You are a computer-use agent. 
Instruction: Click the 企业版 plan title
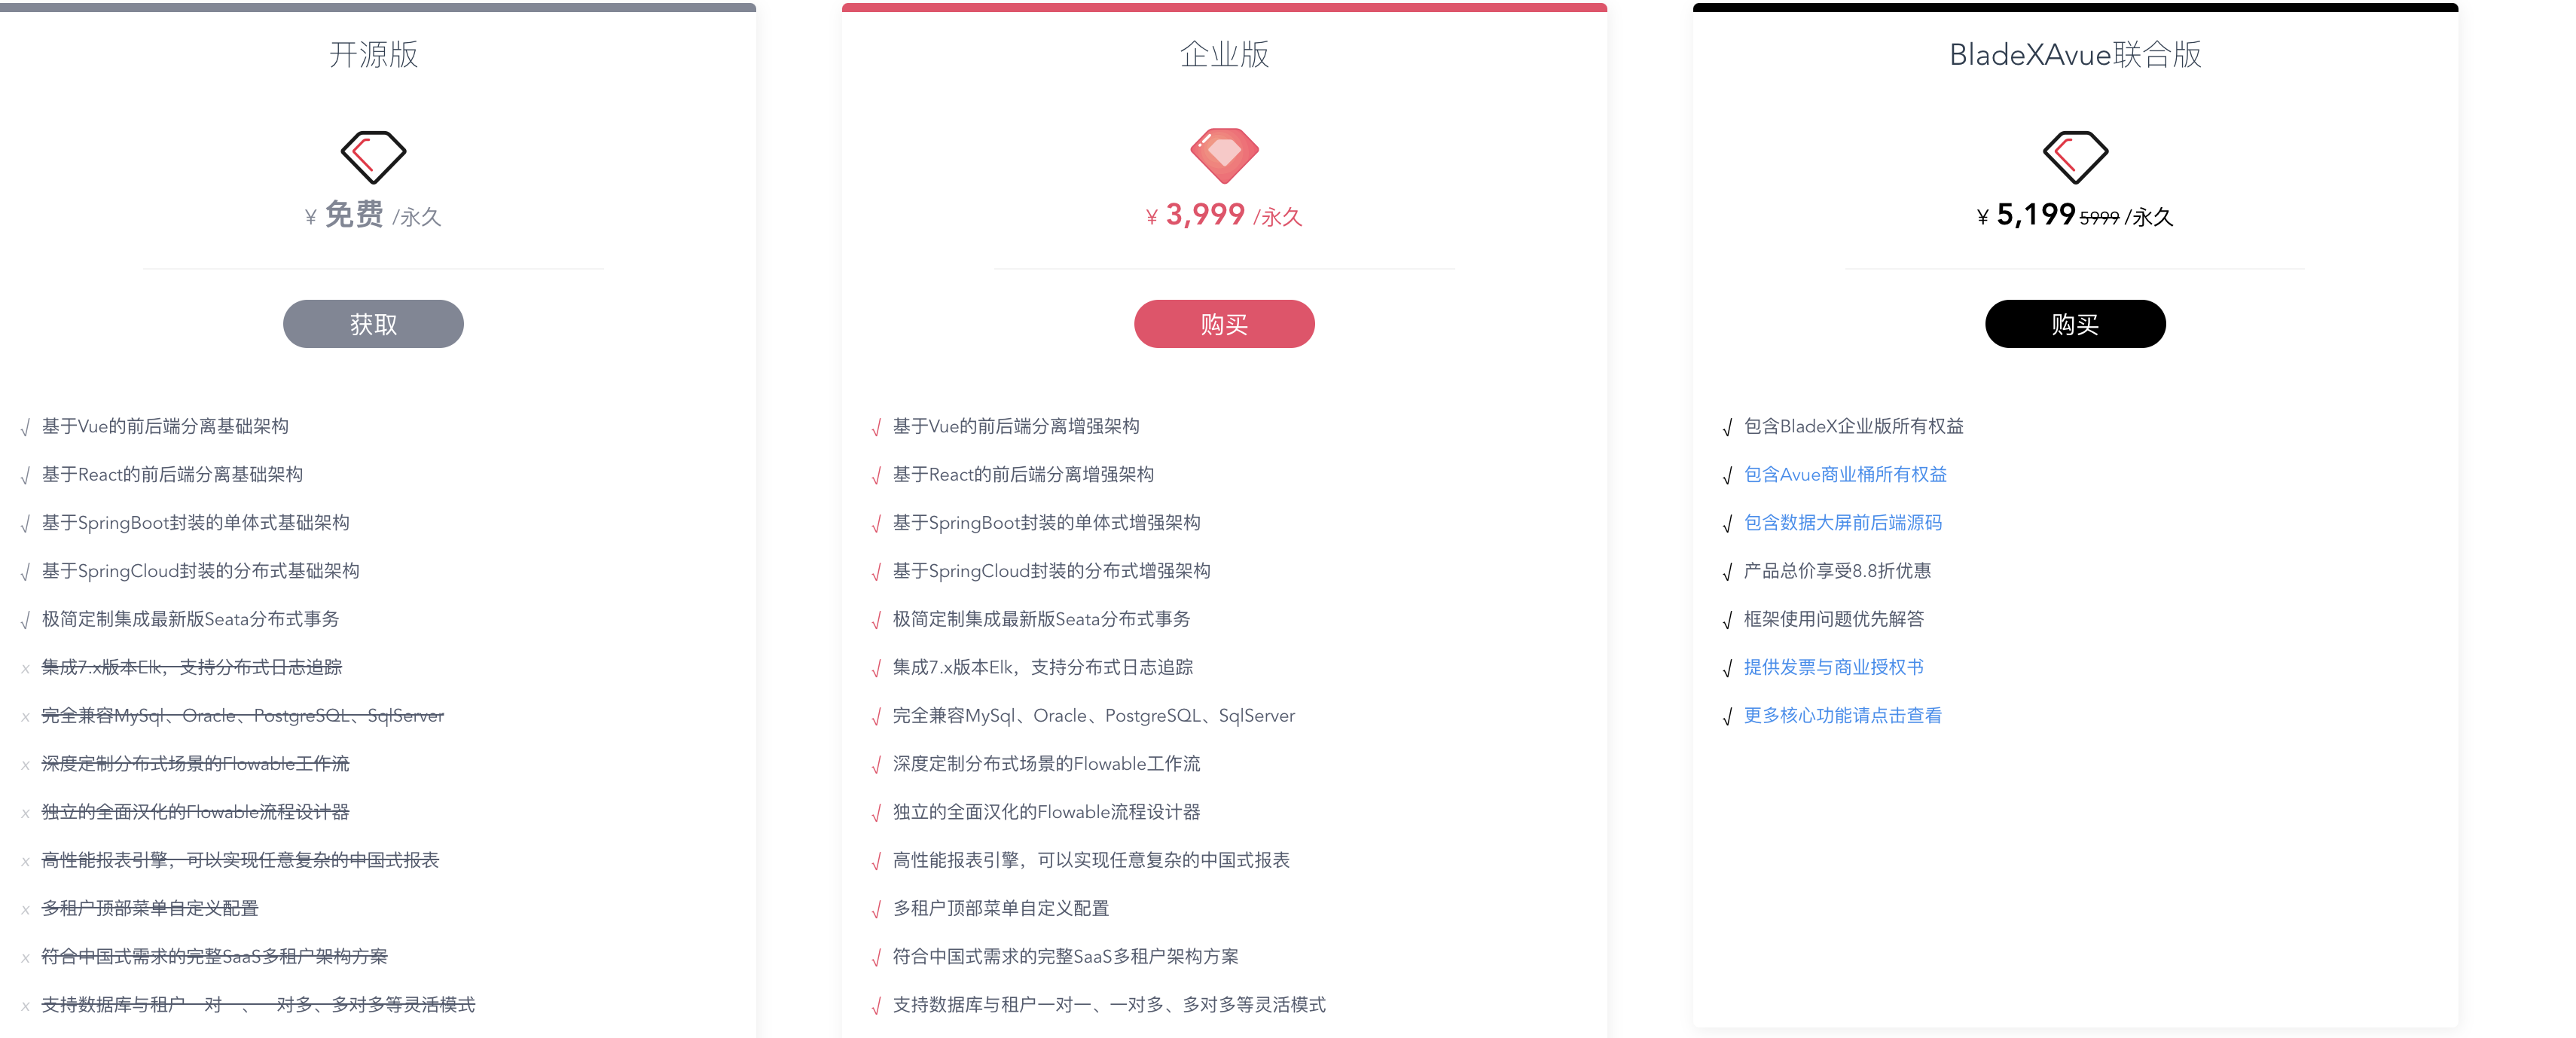coord(1224,54)
